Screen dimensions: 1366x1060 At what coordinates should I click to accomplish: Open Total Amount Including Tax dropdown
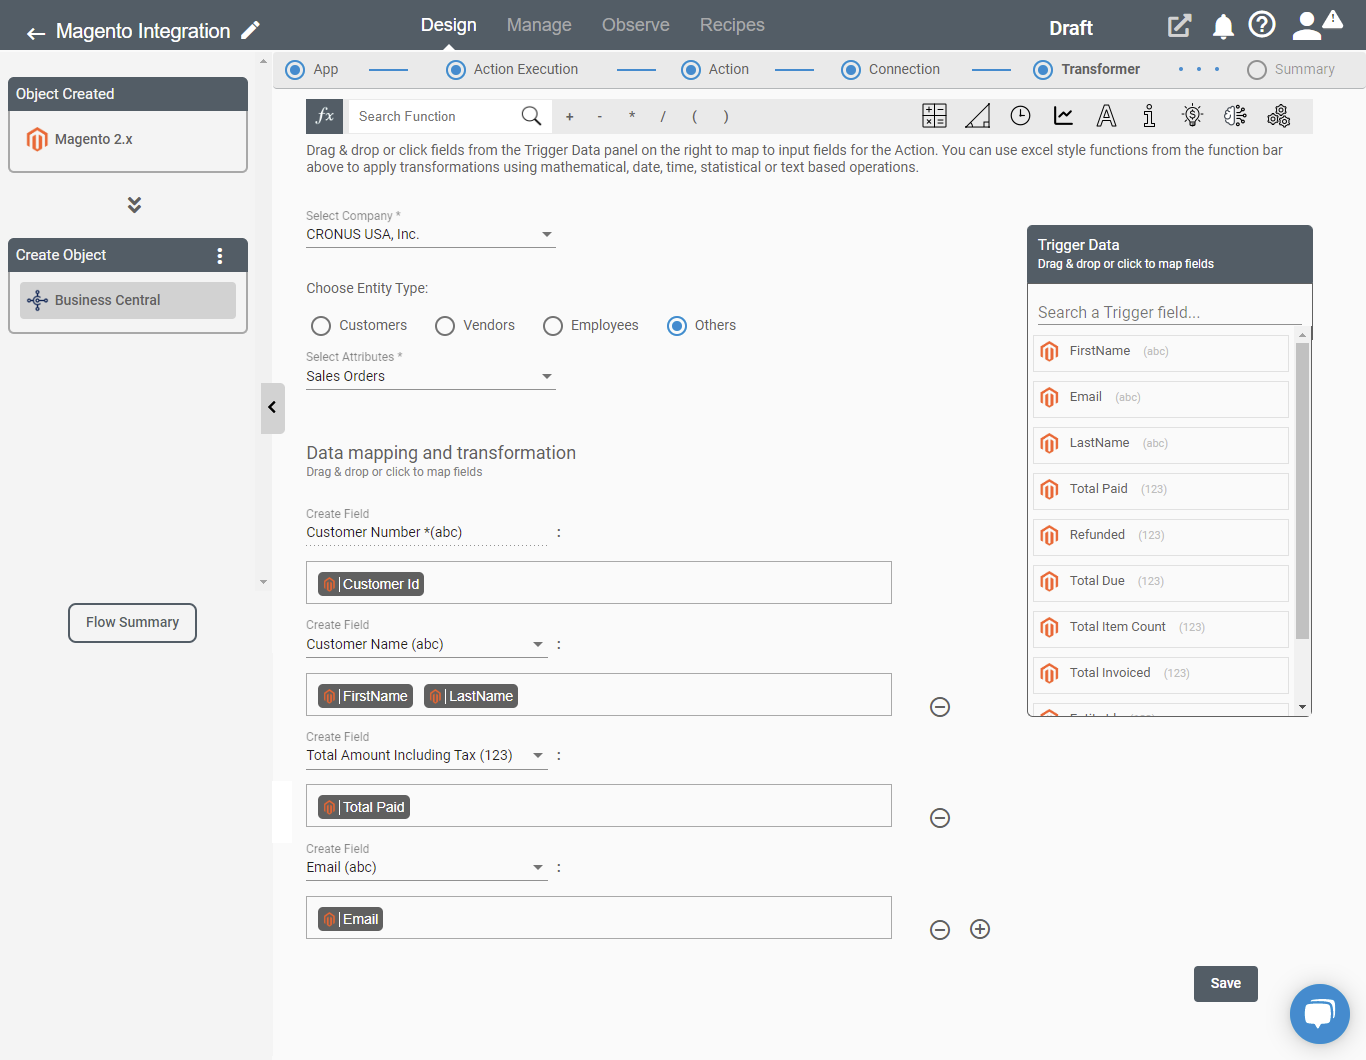[426, 756]
